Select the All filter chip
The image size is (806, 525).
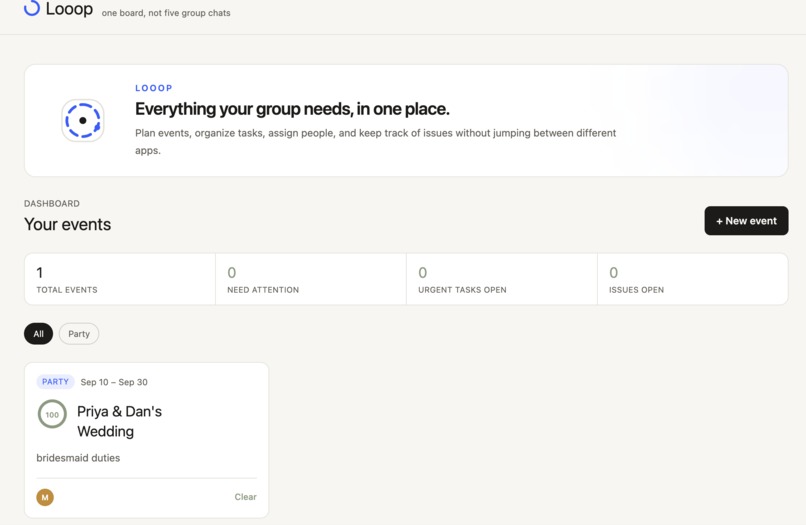[x=39, y=334]
